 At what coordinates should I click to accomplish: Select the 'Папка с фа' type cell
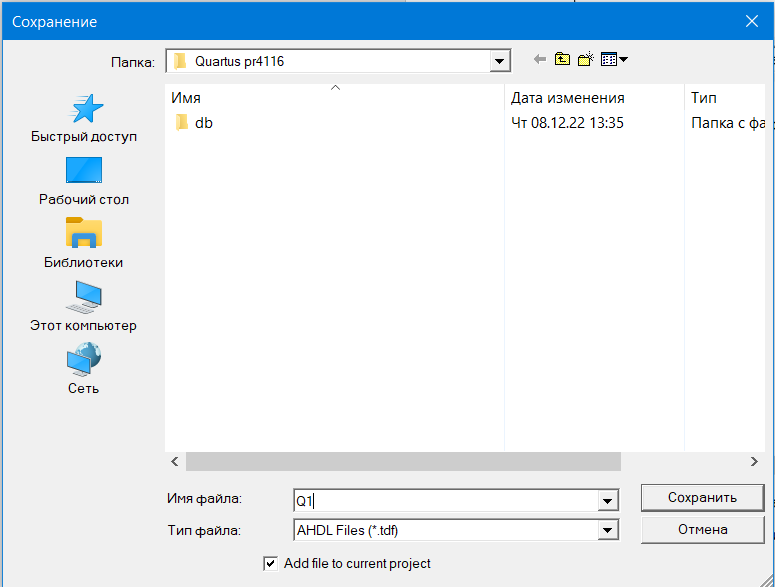728,123
